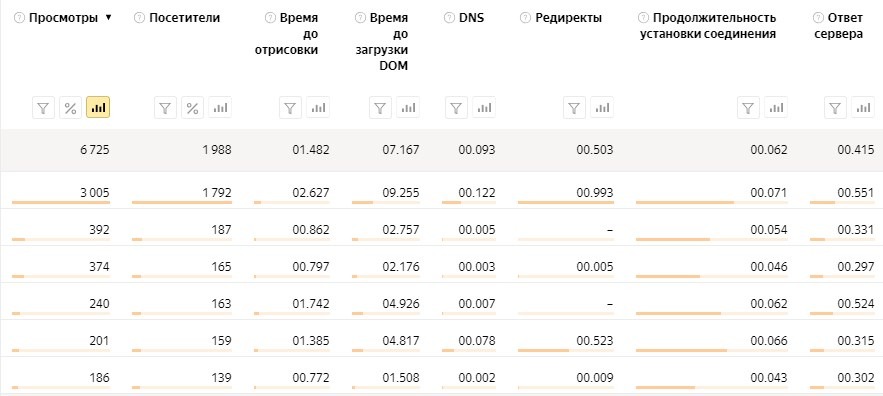Sort by Редиректы column header
Image resolution: width=883 pixels, height=396 pixels.
(568, 18)
